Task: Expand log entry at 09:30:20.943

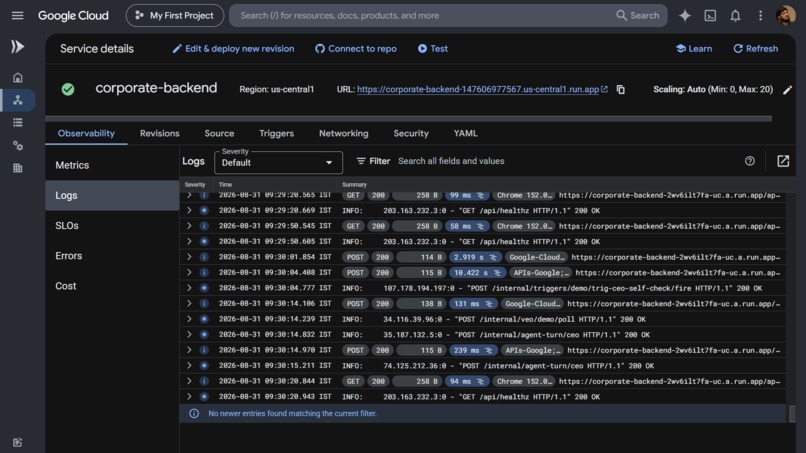Action: 189,397
